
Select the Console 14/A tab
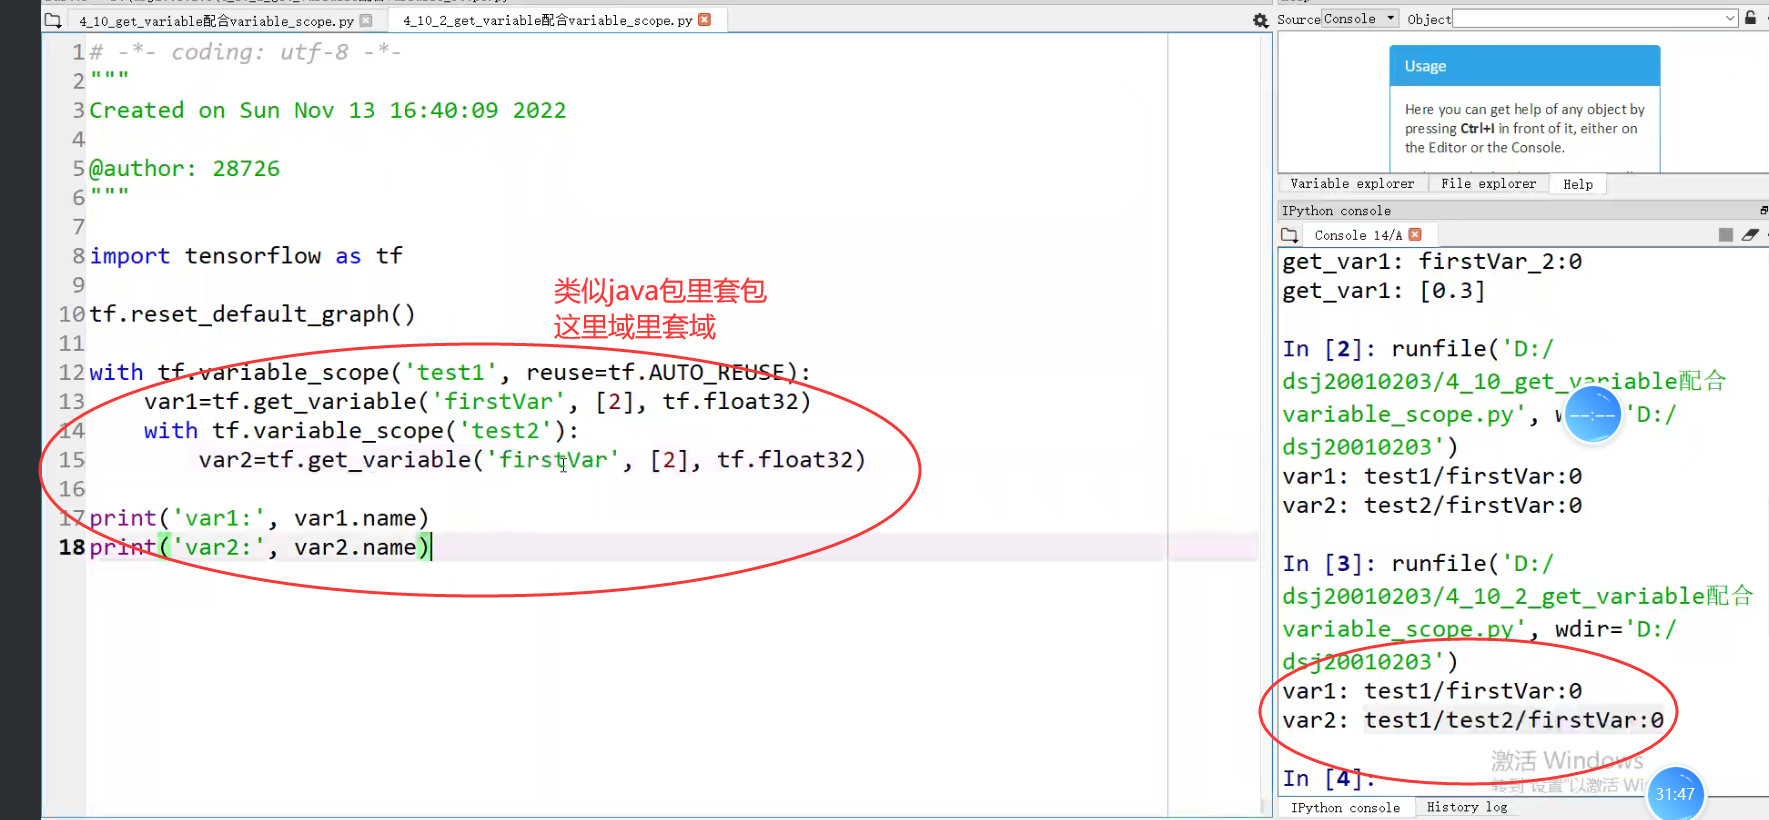click(x=1358, y=235)
